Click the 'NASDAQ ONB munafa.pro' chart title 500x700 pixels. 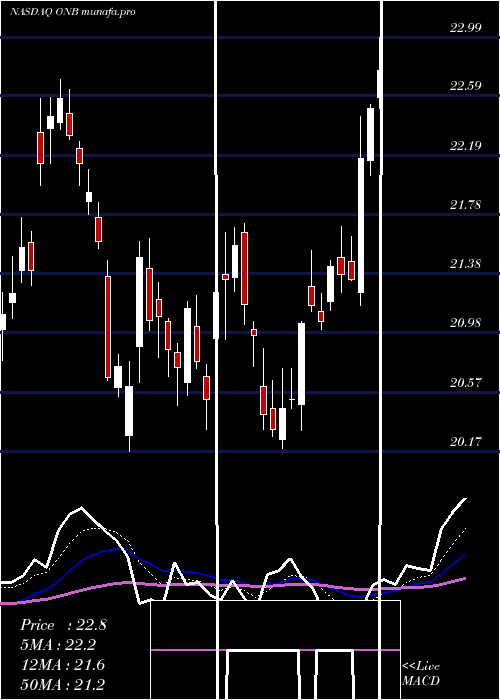coord(73,12)
